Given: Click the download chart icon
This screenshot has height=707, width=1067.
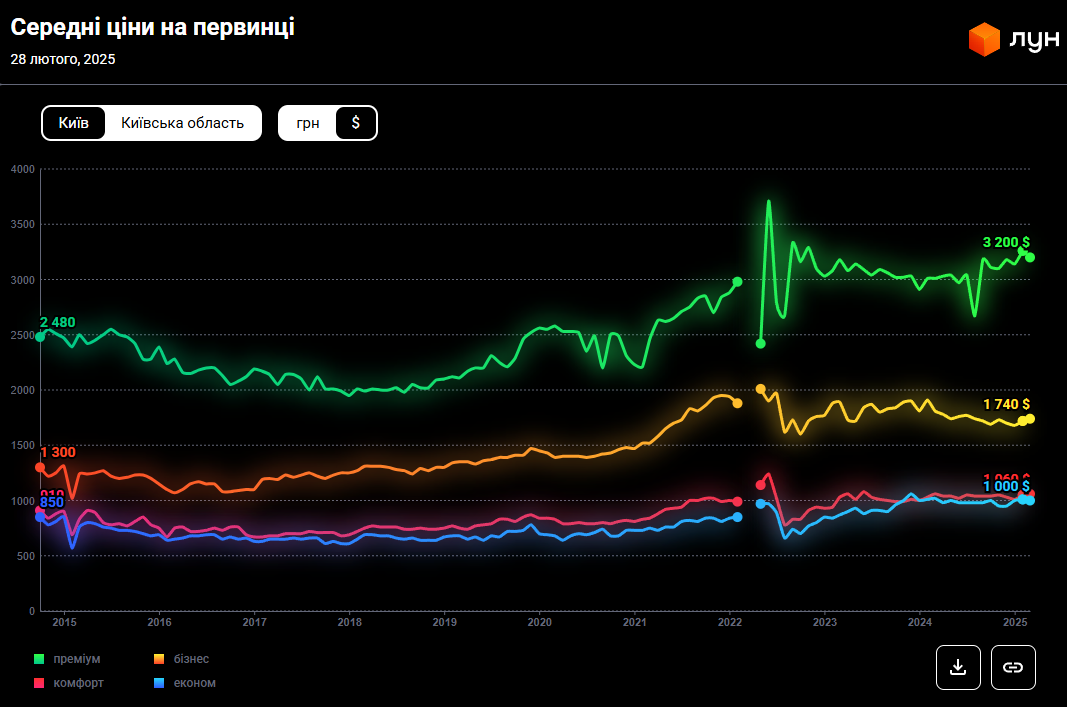Looking at the screenshot, I should (958, 667).
